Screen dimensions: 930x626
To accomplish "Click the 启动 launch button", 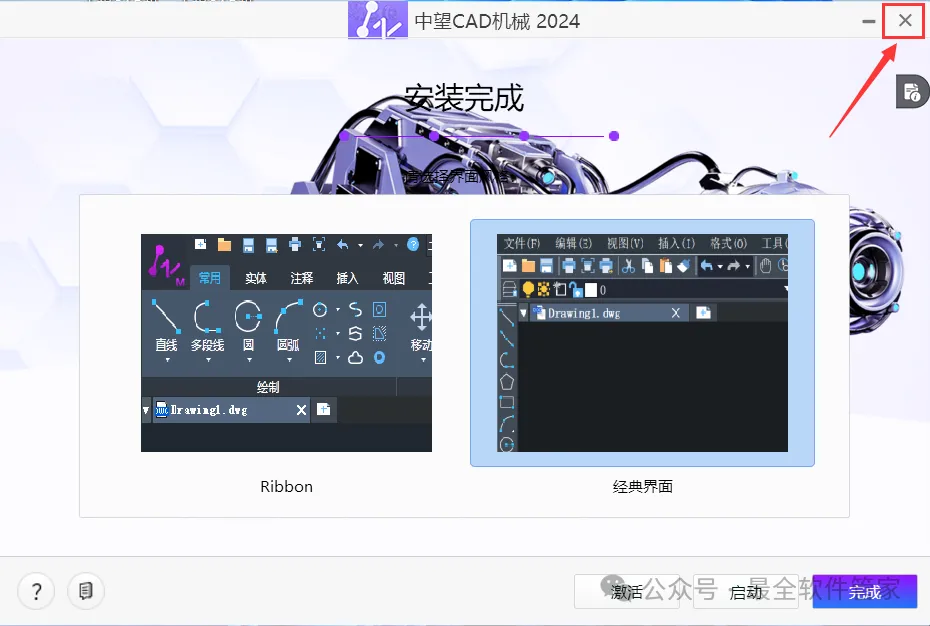I will click(x=746, y=592).
